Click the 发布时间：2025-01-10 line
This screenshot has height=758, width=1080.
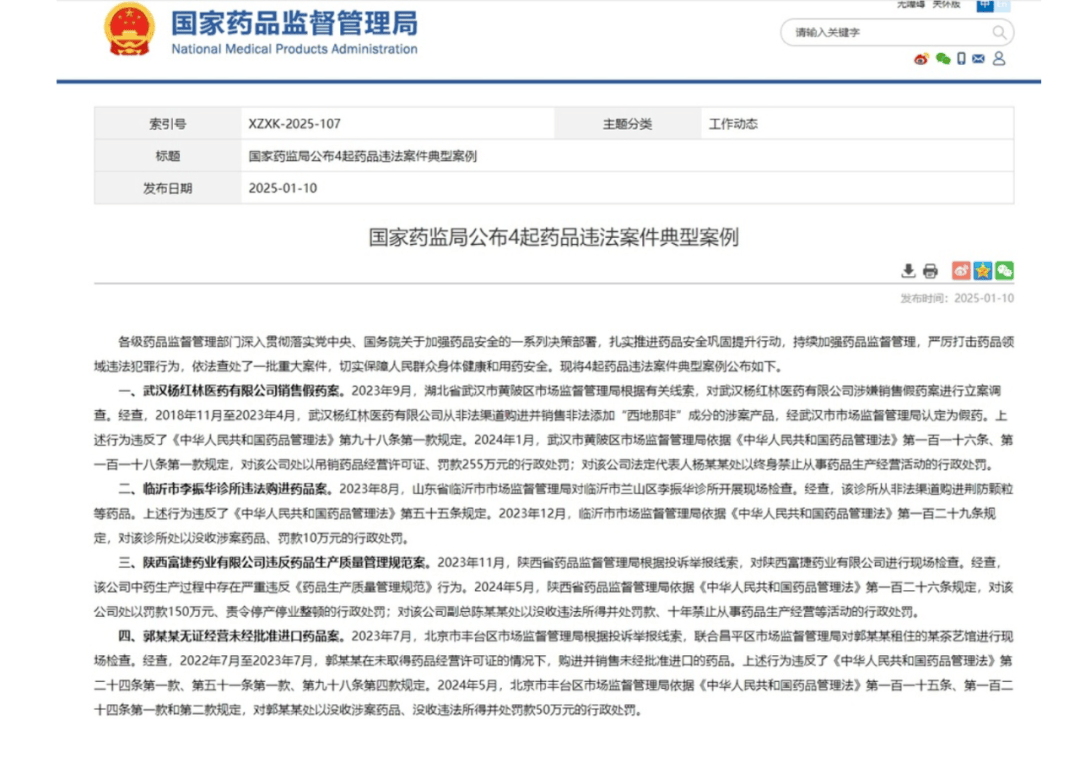tap(957, 298)
